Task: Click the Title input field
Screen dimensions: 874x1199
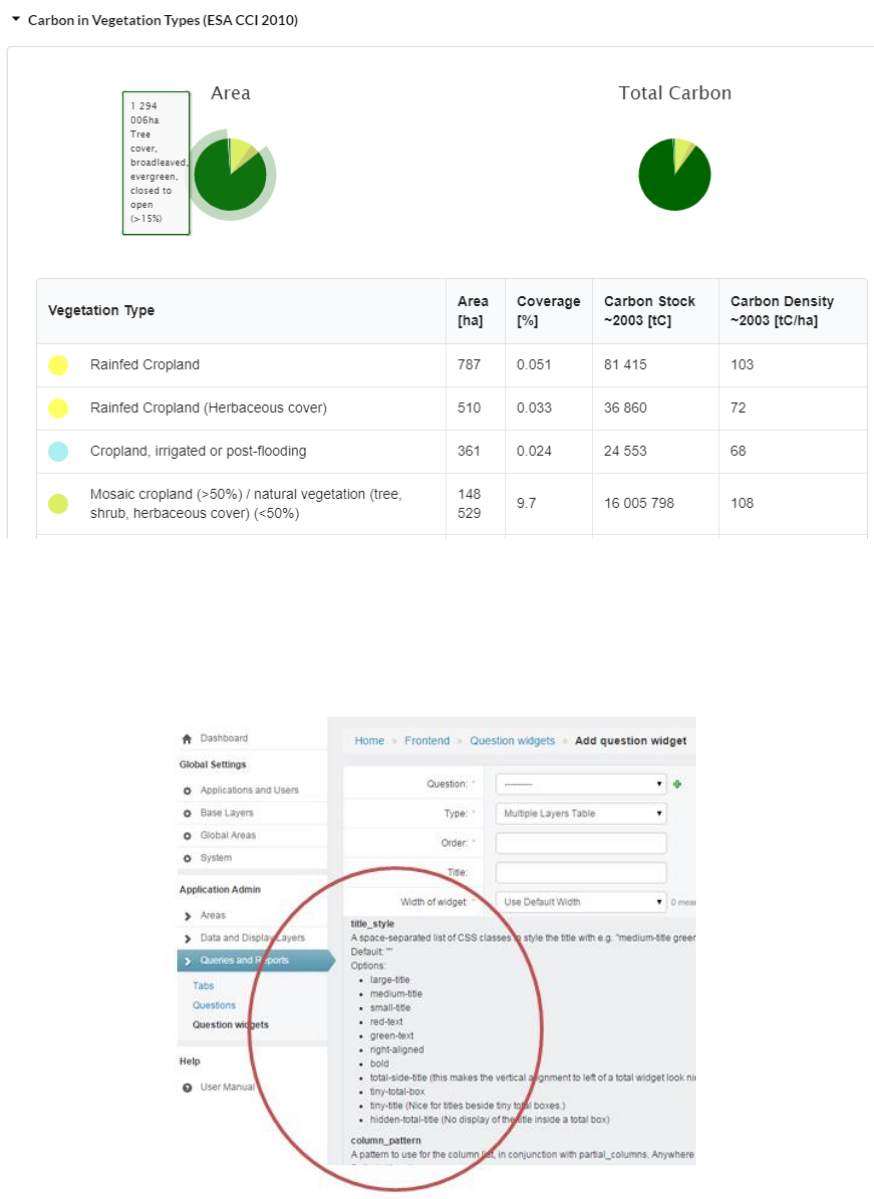Action: [580, 872]
